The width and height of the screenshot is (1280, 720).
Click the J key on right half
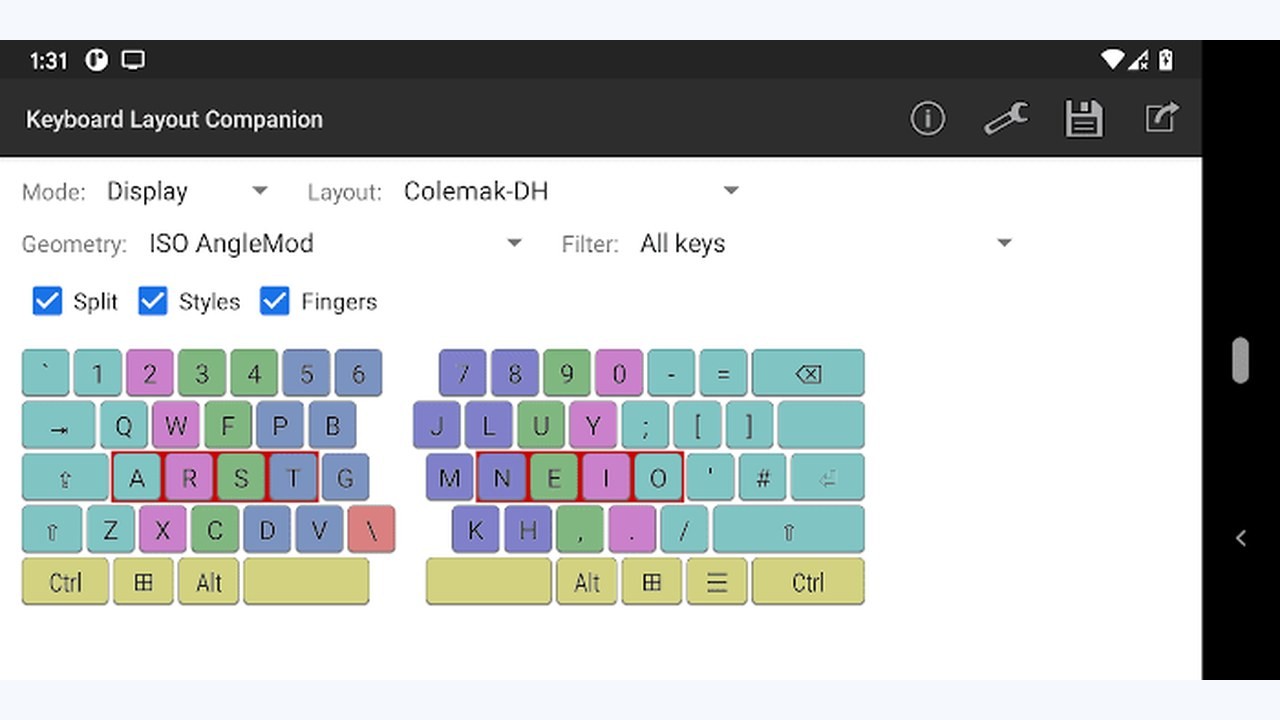(437, 426)
